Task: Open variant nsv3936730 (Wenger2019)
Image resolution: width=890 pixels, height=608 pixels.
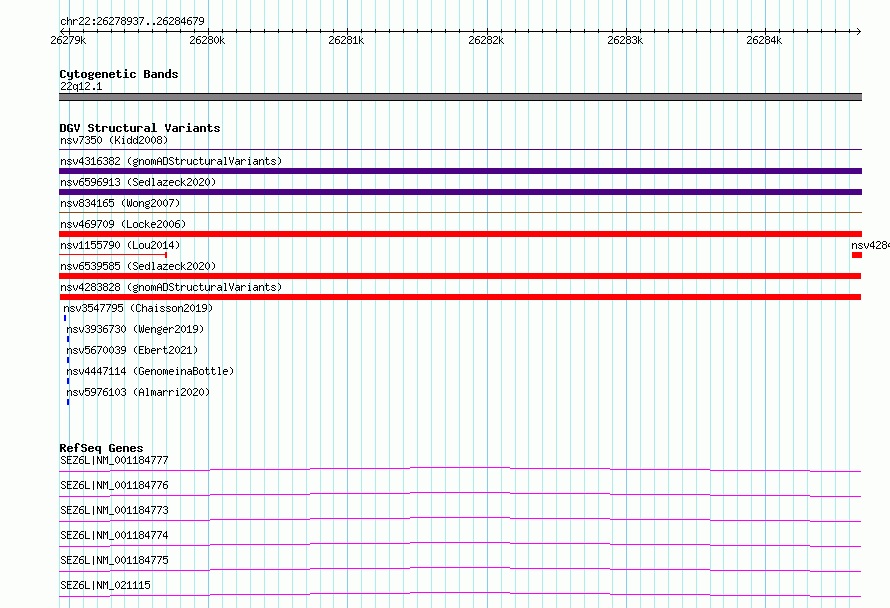Action: coord(135,329)
